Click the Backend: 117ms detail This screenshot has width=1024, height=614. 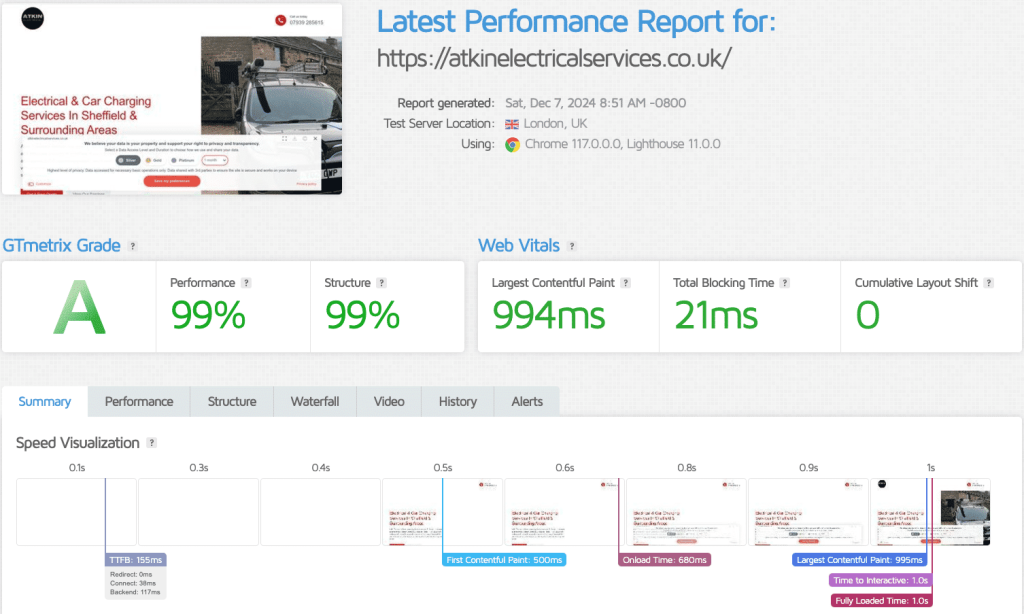pos(135,592)
